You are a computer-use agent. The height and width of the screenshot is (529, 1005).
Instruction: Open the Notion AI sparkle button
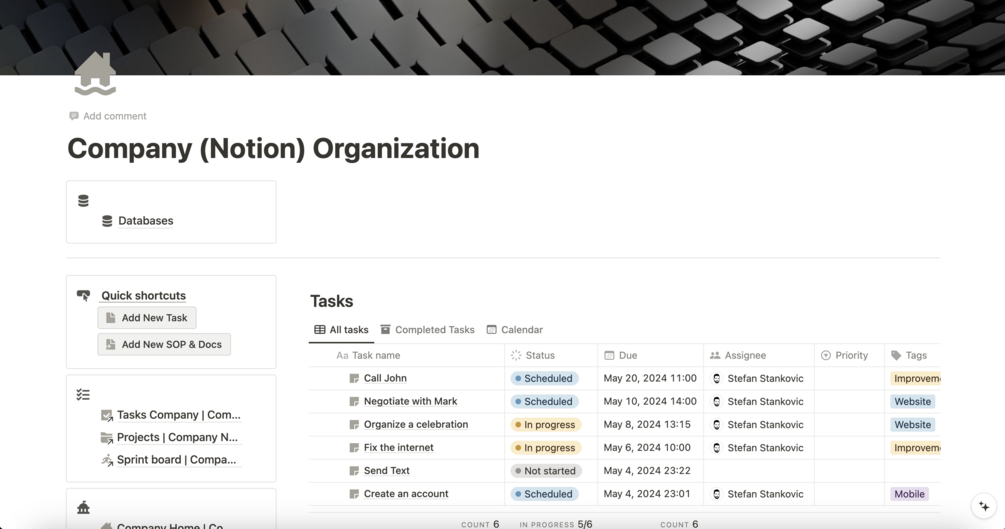(984, 506)
